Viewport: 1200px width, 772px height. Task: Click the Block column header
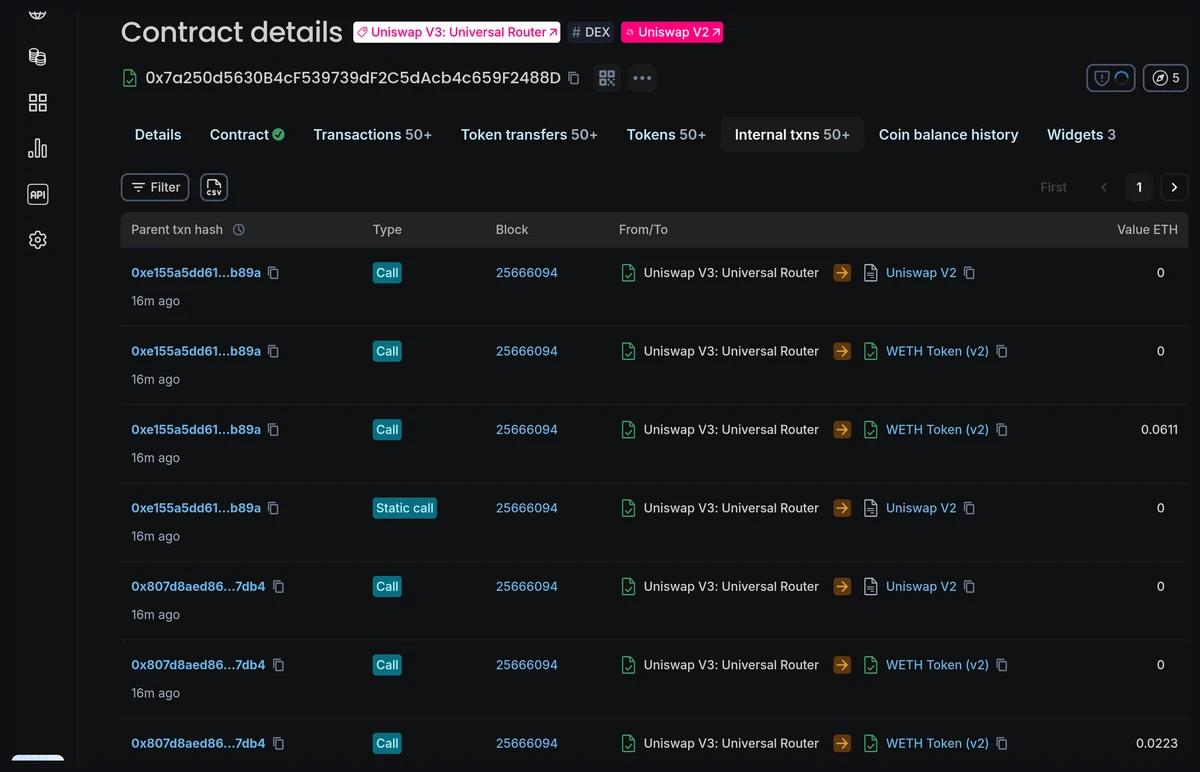[512, 230]
